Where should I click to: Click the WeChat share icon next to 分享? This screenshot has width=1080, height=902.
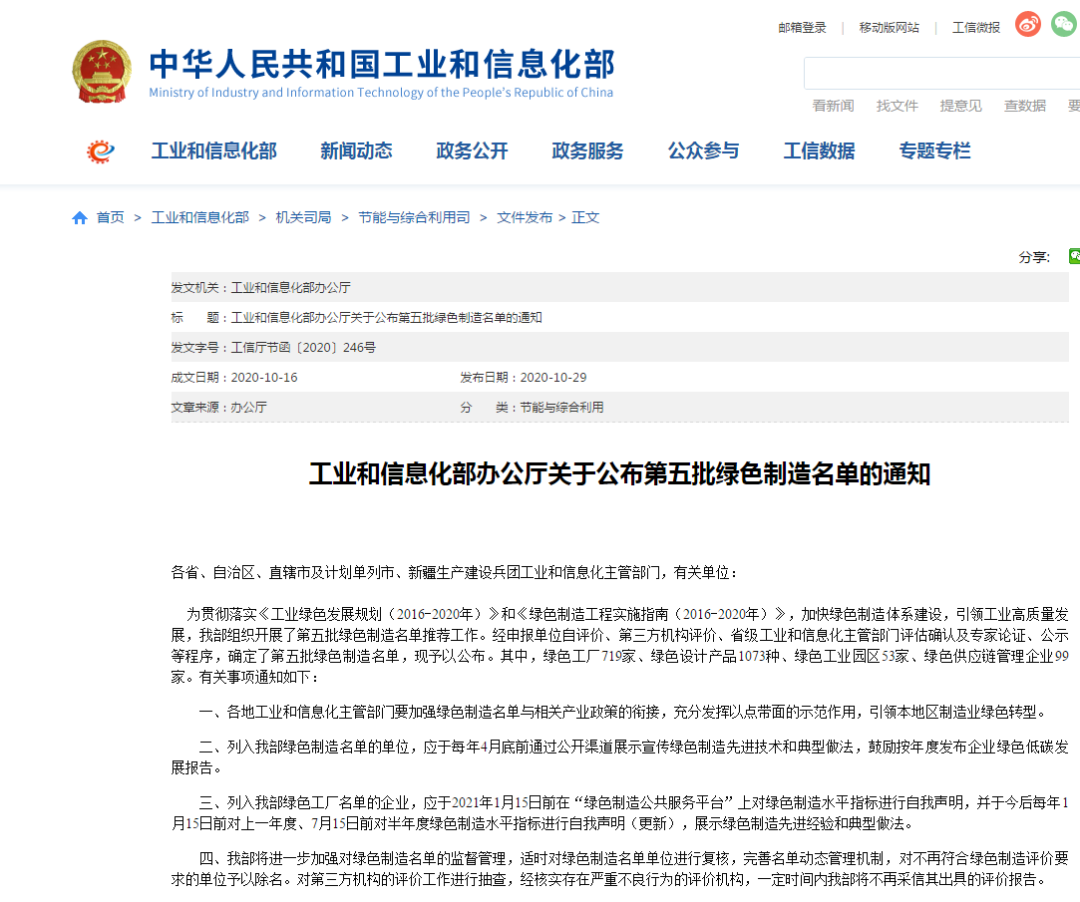tap(1074, 256)
